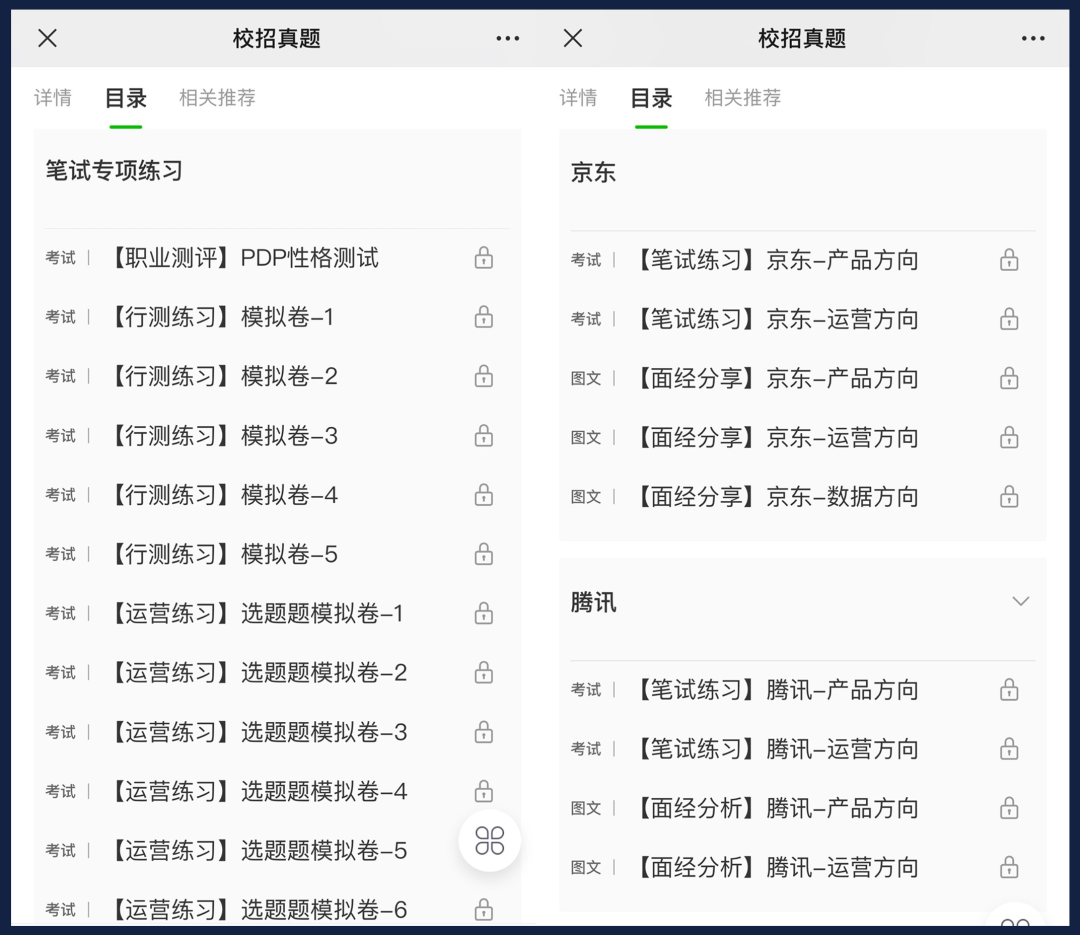Switch to 详情 tab in left panel
1080x935 pixels.
point(53,98)
